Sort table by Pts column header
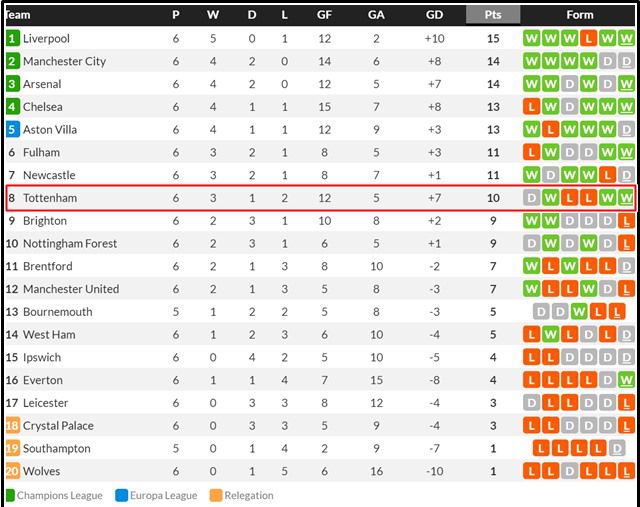640x507 pixels. 493,15
